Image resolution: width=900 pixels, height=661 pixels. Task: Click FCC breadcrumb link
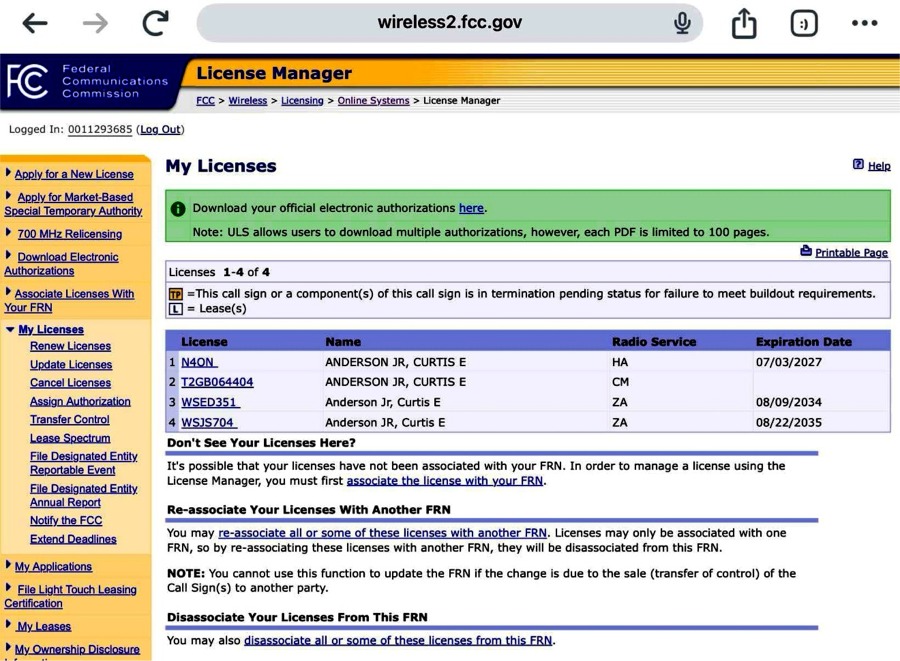pos(205,100)
